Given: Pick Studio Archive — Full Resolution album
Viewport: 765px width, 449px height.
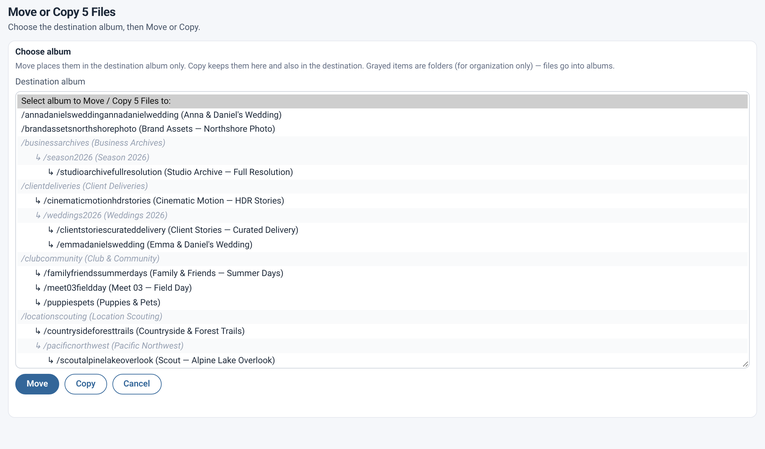Looking at the screenshot, I should [382, 172].
